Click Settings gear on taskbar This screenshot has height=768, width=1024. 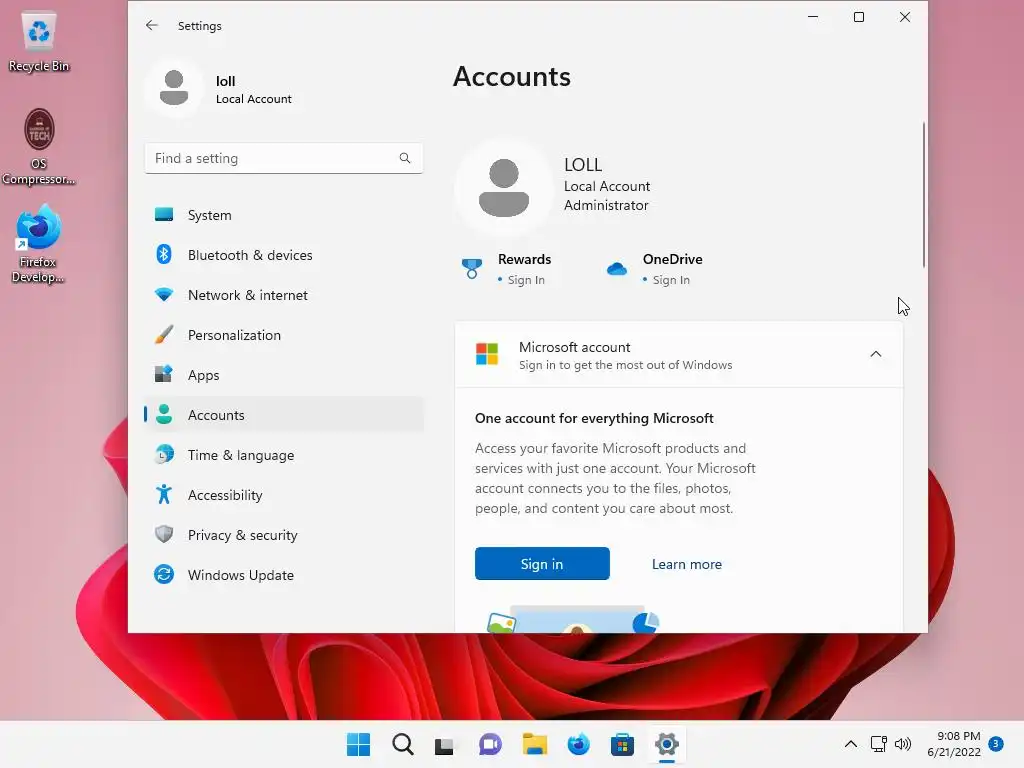(x=667, y=744)
